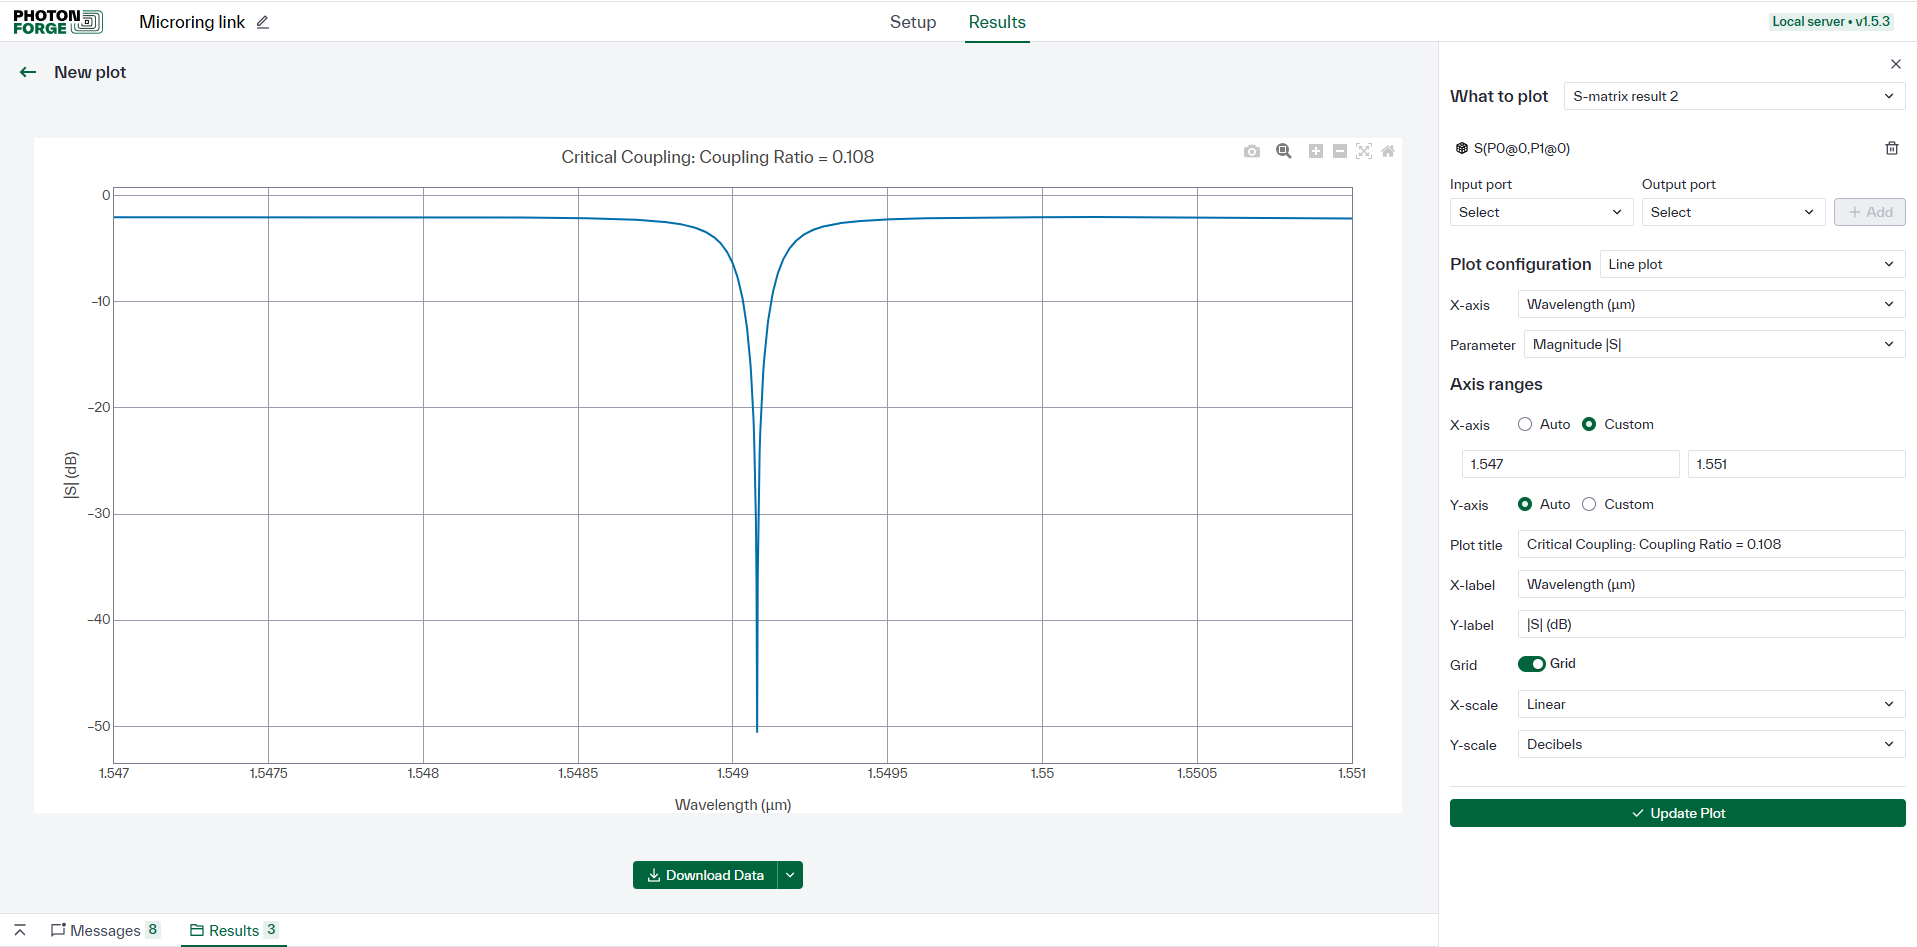The height and width of the screenshot is (947, 1917).
Task: Autoscale the plot axes
Action: pyautogui.click(x=1364, y=151)
